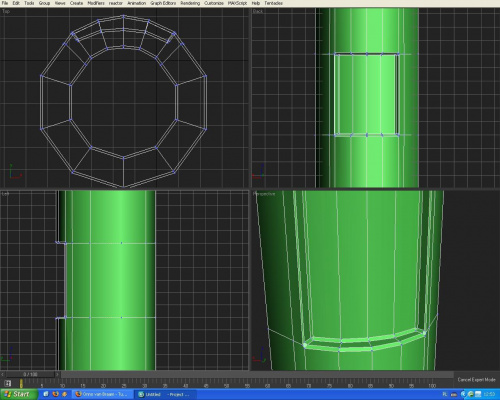Image resolution: width=500 pixels, height=400 pixels.
Task: Open the Graph Editors menu
Action: click(163, 3)
